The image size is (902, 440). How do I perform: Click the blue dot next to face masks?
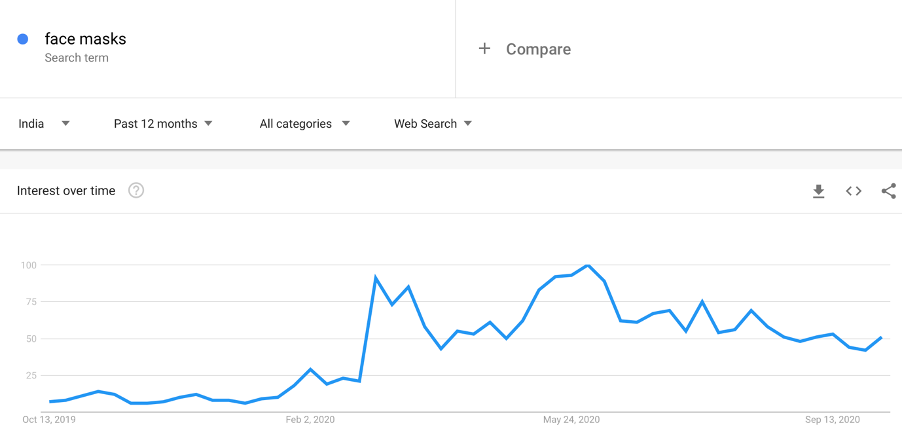[23, 39]
